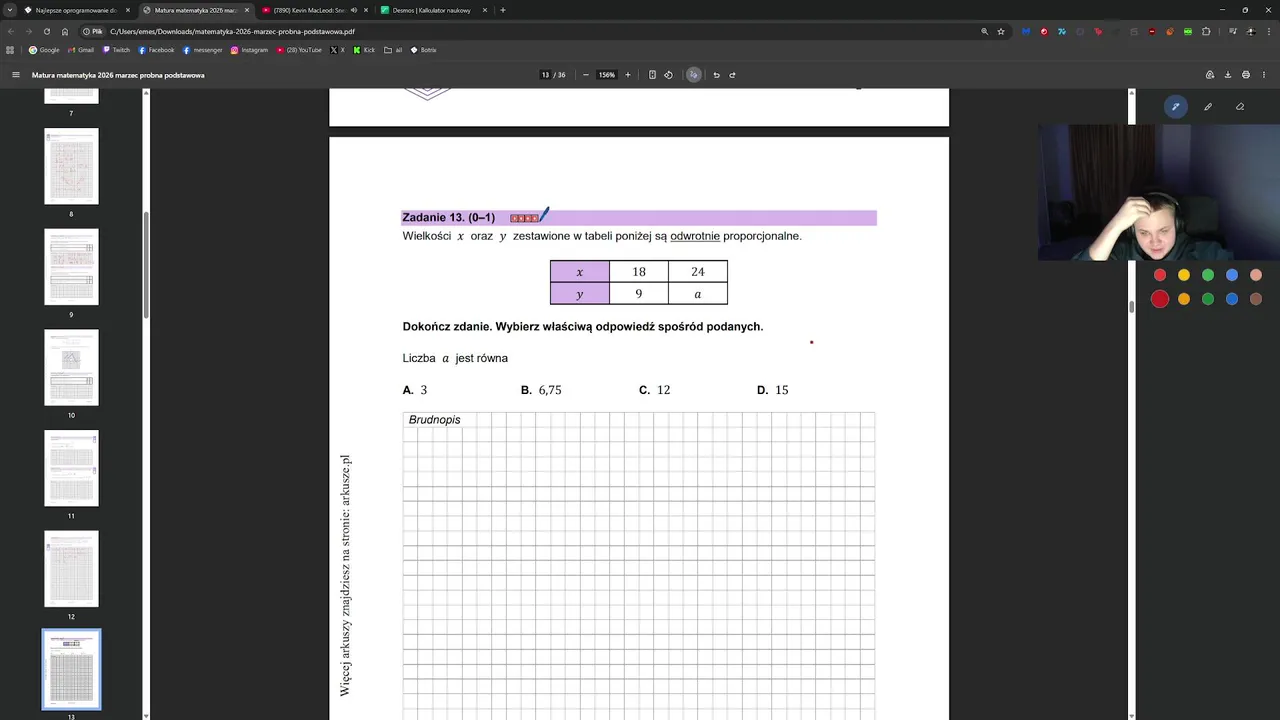The width and height of the screenshot is (1280, 720).
Task: Open the apps grid in bookmarks bar
Action: pyautogui.click(x=10, y=50)
